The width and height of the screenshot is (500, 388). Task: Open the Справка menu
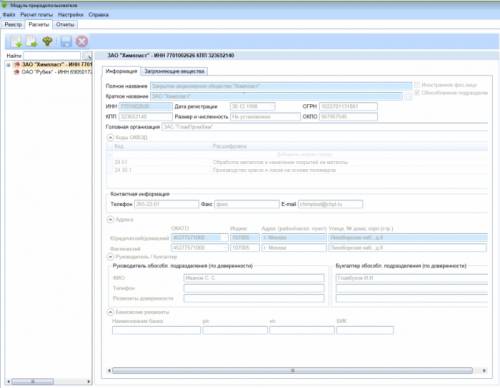98,15
